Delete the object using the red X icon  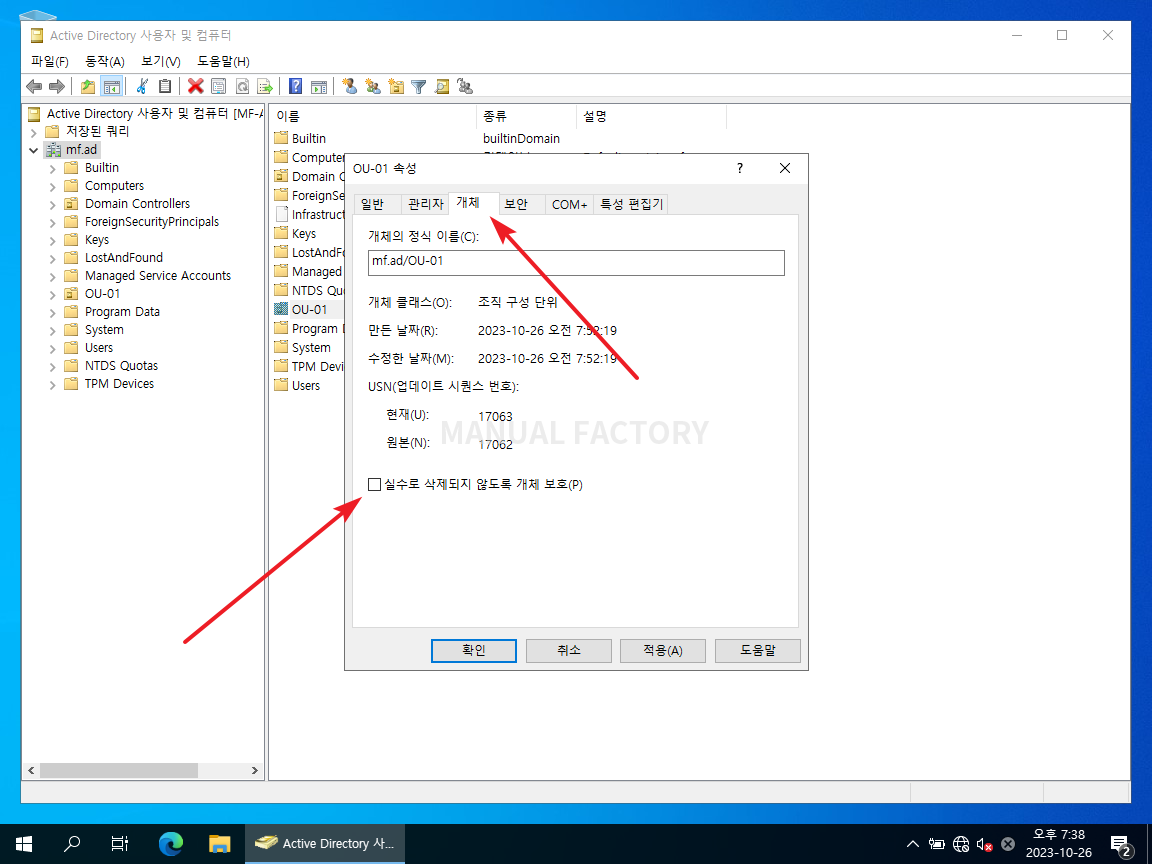[195, 87]
